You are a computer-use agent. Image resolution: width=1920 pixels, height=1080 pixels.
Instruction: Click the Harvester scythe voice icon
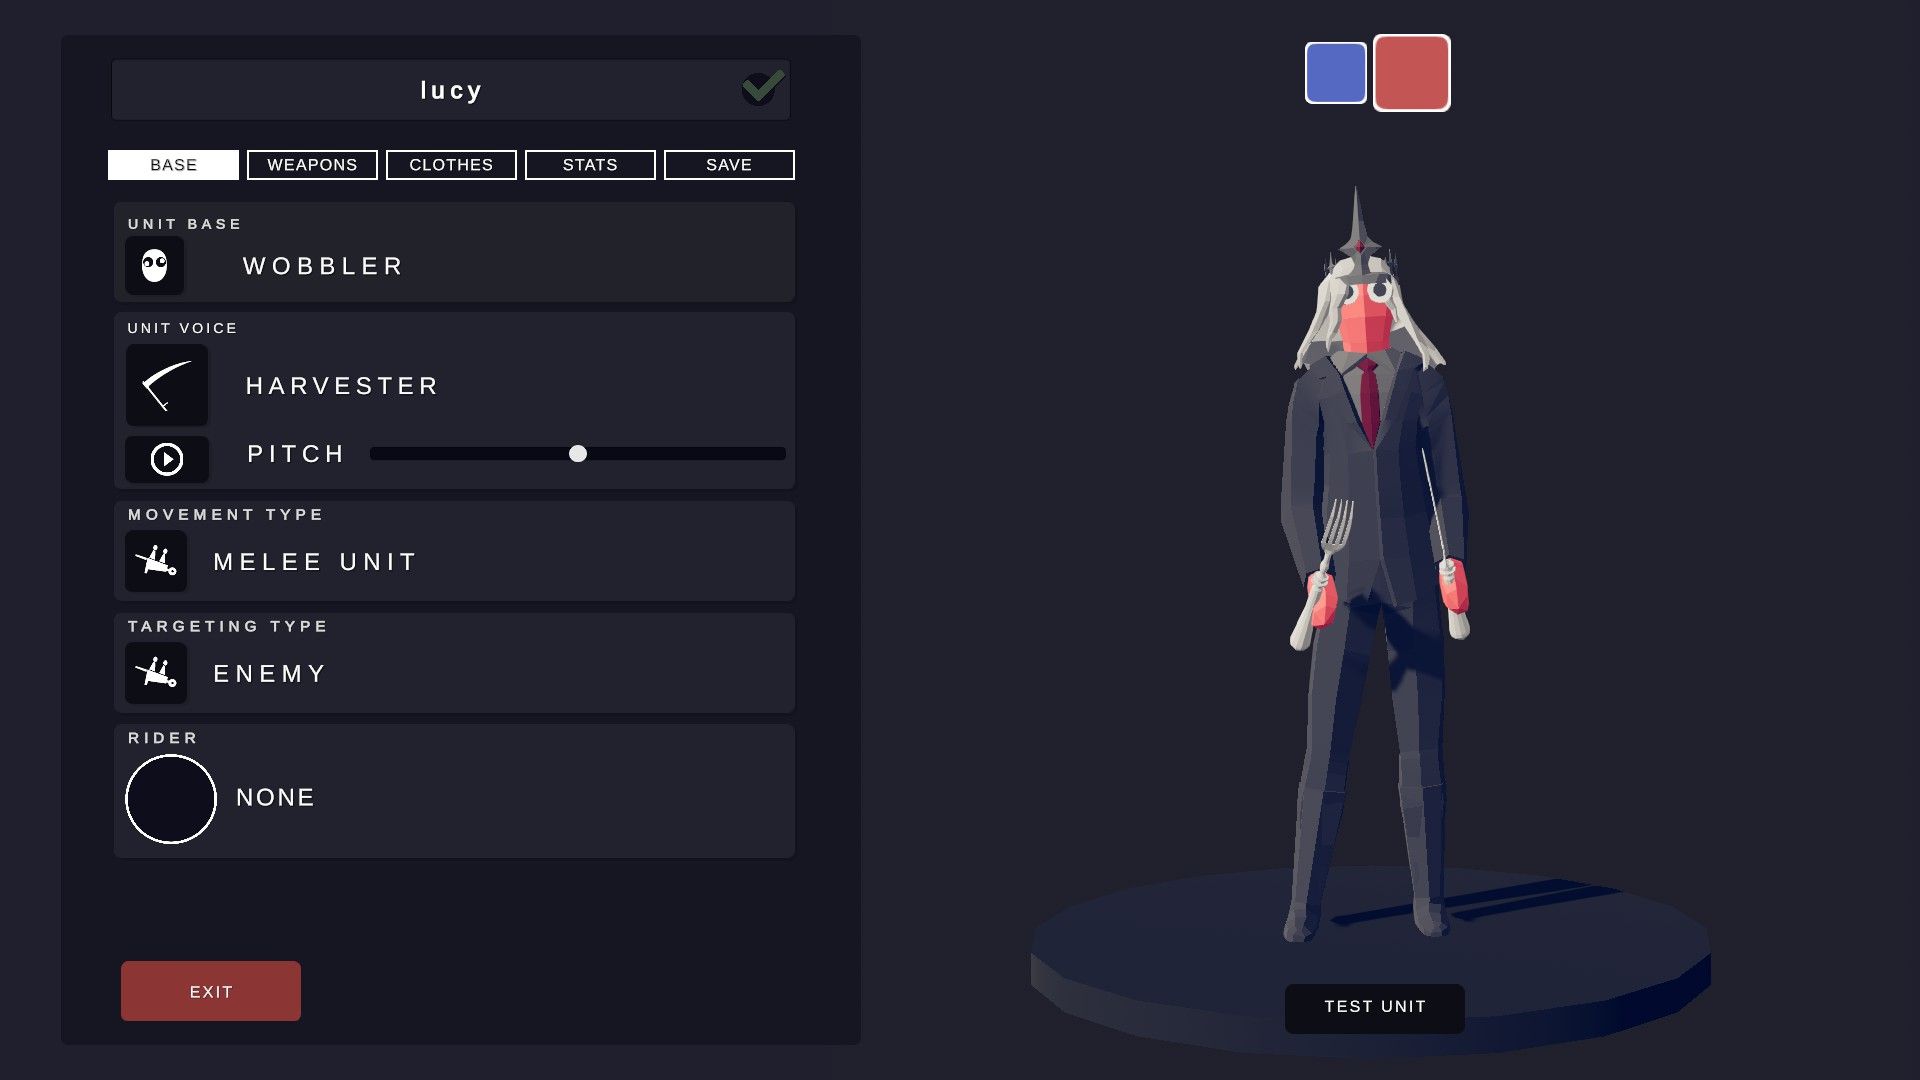tap(167, 385)
